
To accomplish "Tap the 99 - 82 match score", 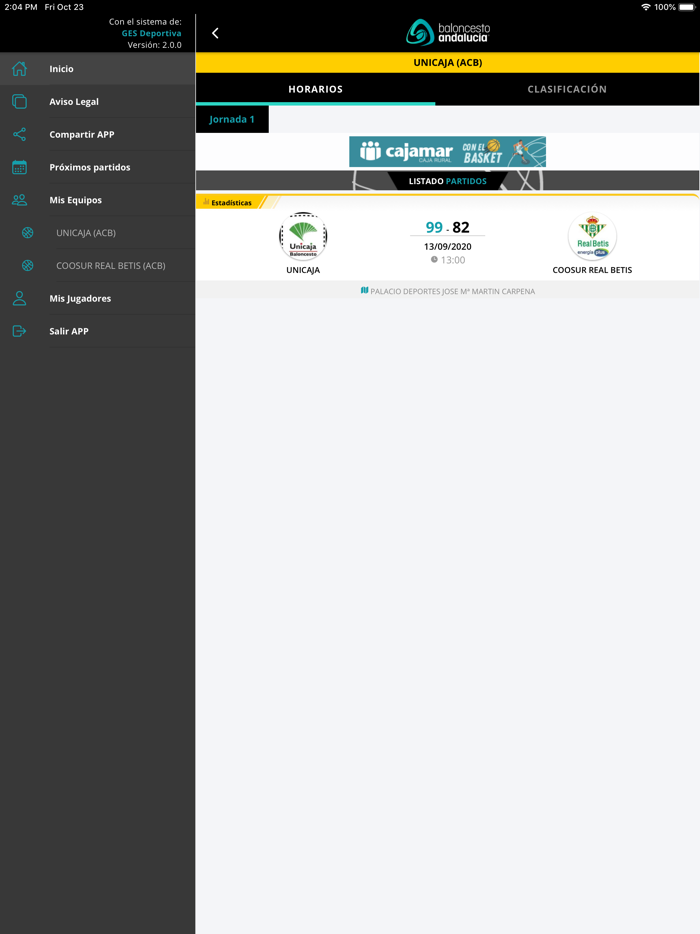I will (x=447, y=228).
